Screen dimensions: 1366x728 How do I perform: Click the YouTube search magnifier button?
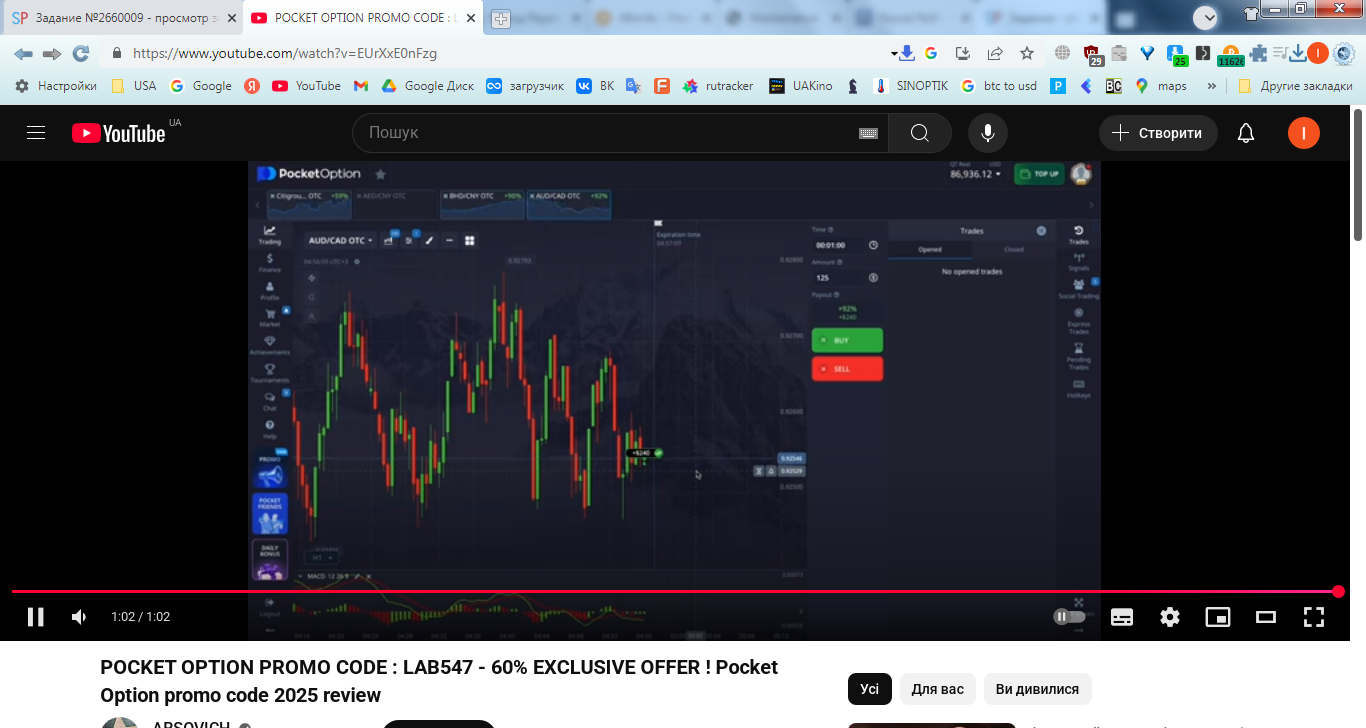920,133
